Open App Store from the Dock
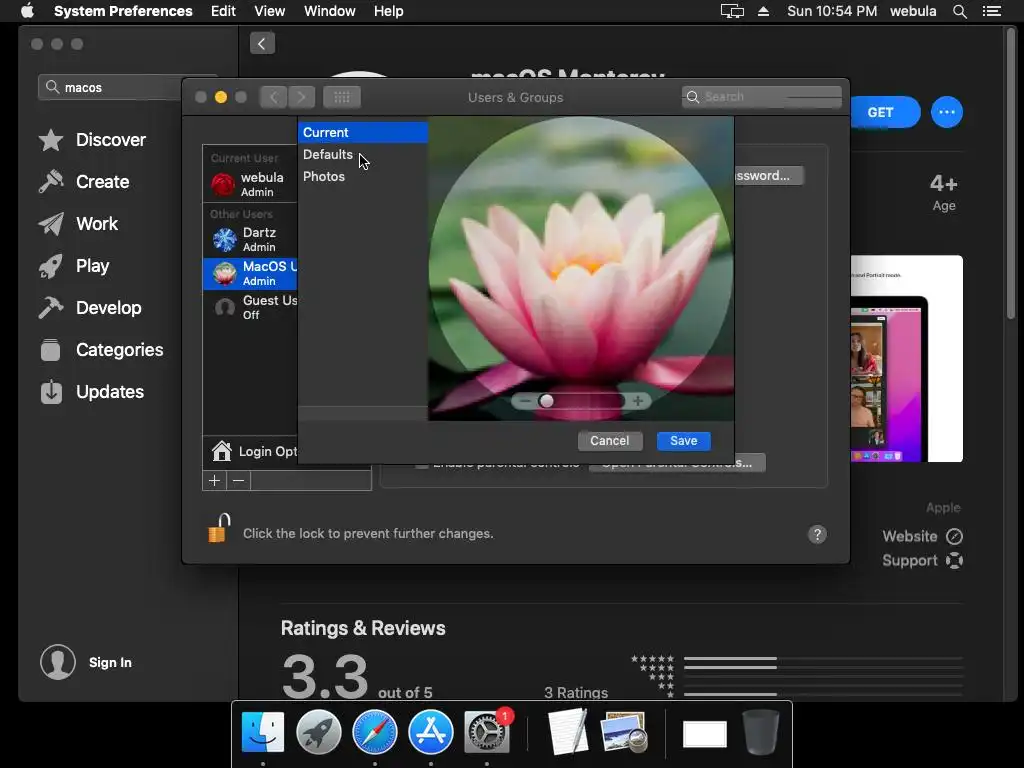 point(431,733)
